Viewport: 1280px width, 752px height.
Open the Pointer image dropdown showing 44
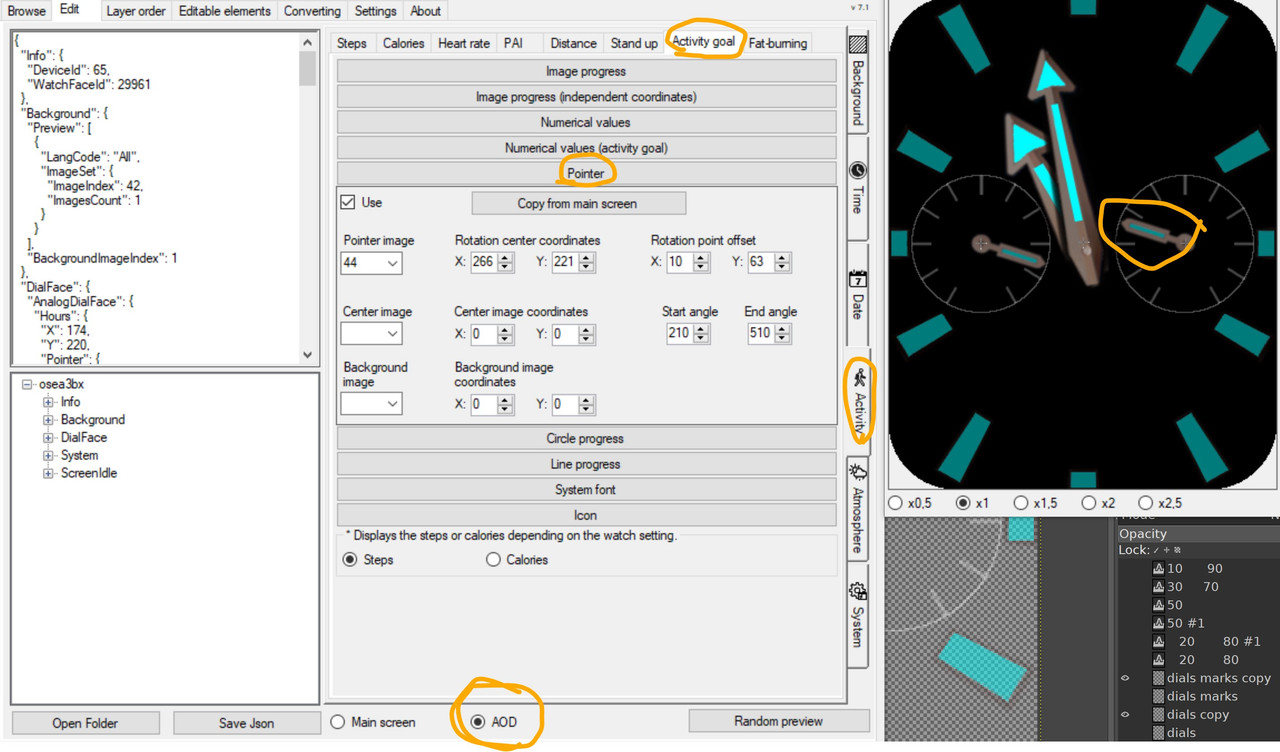coord(371,263)
